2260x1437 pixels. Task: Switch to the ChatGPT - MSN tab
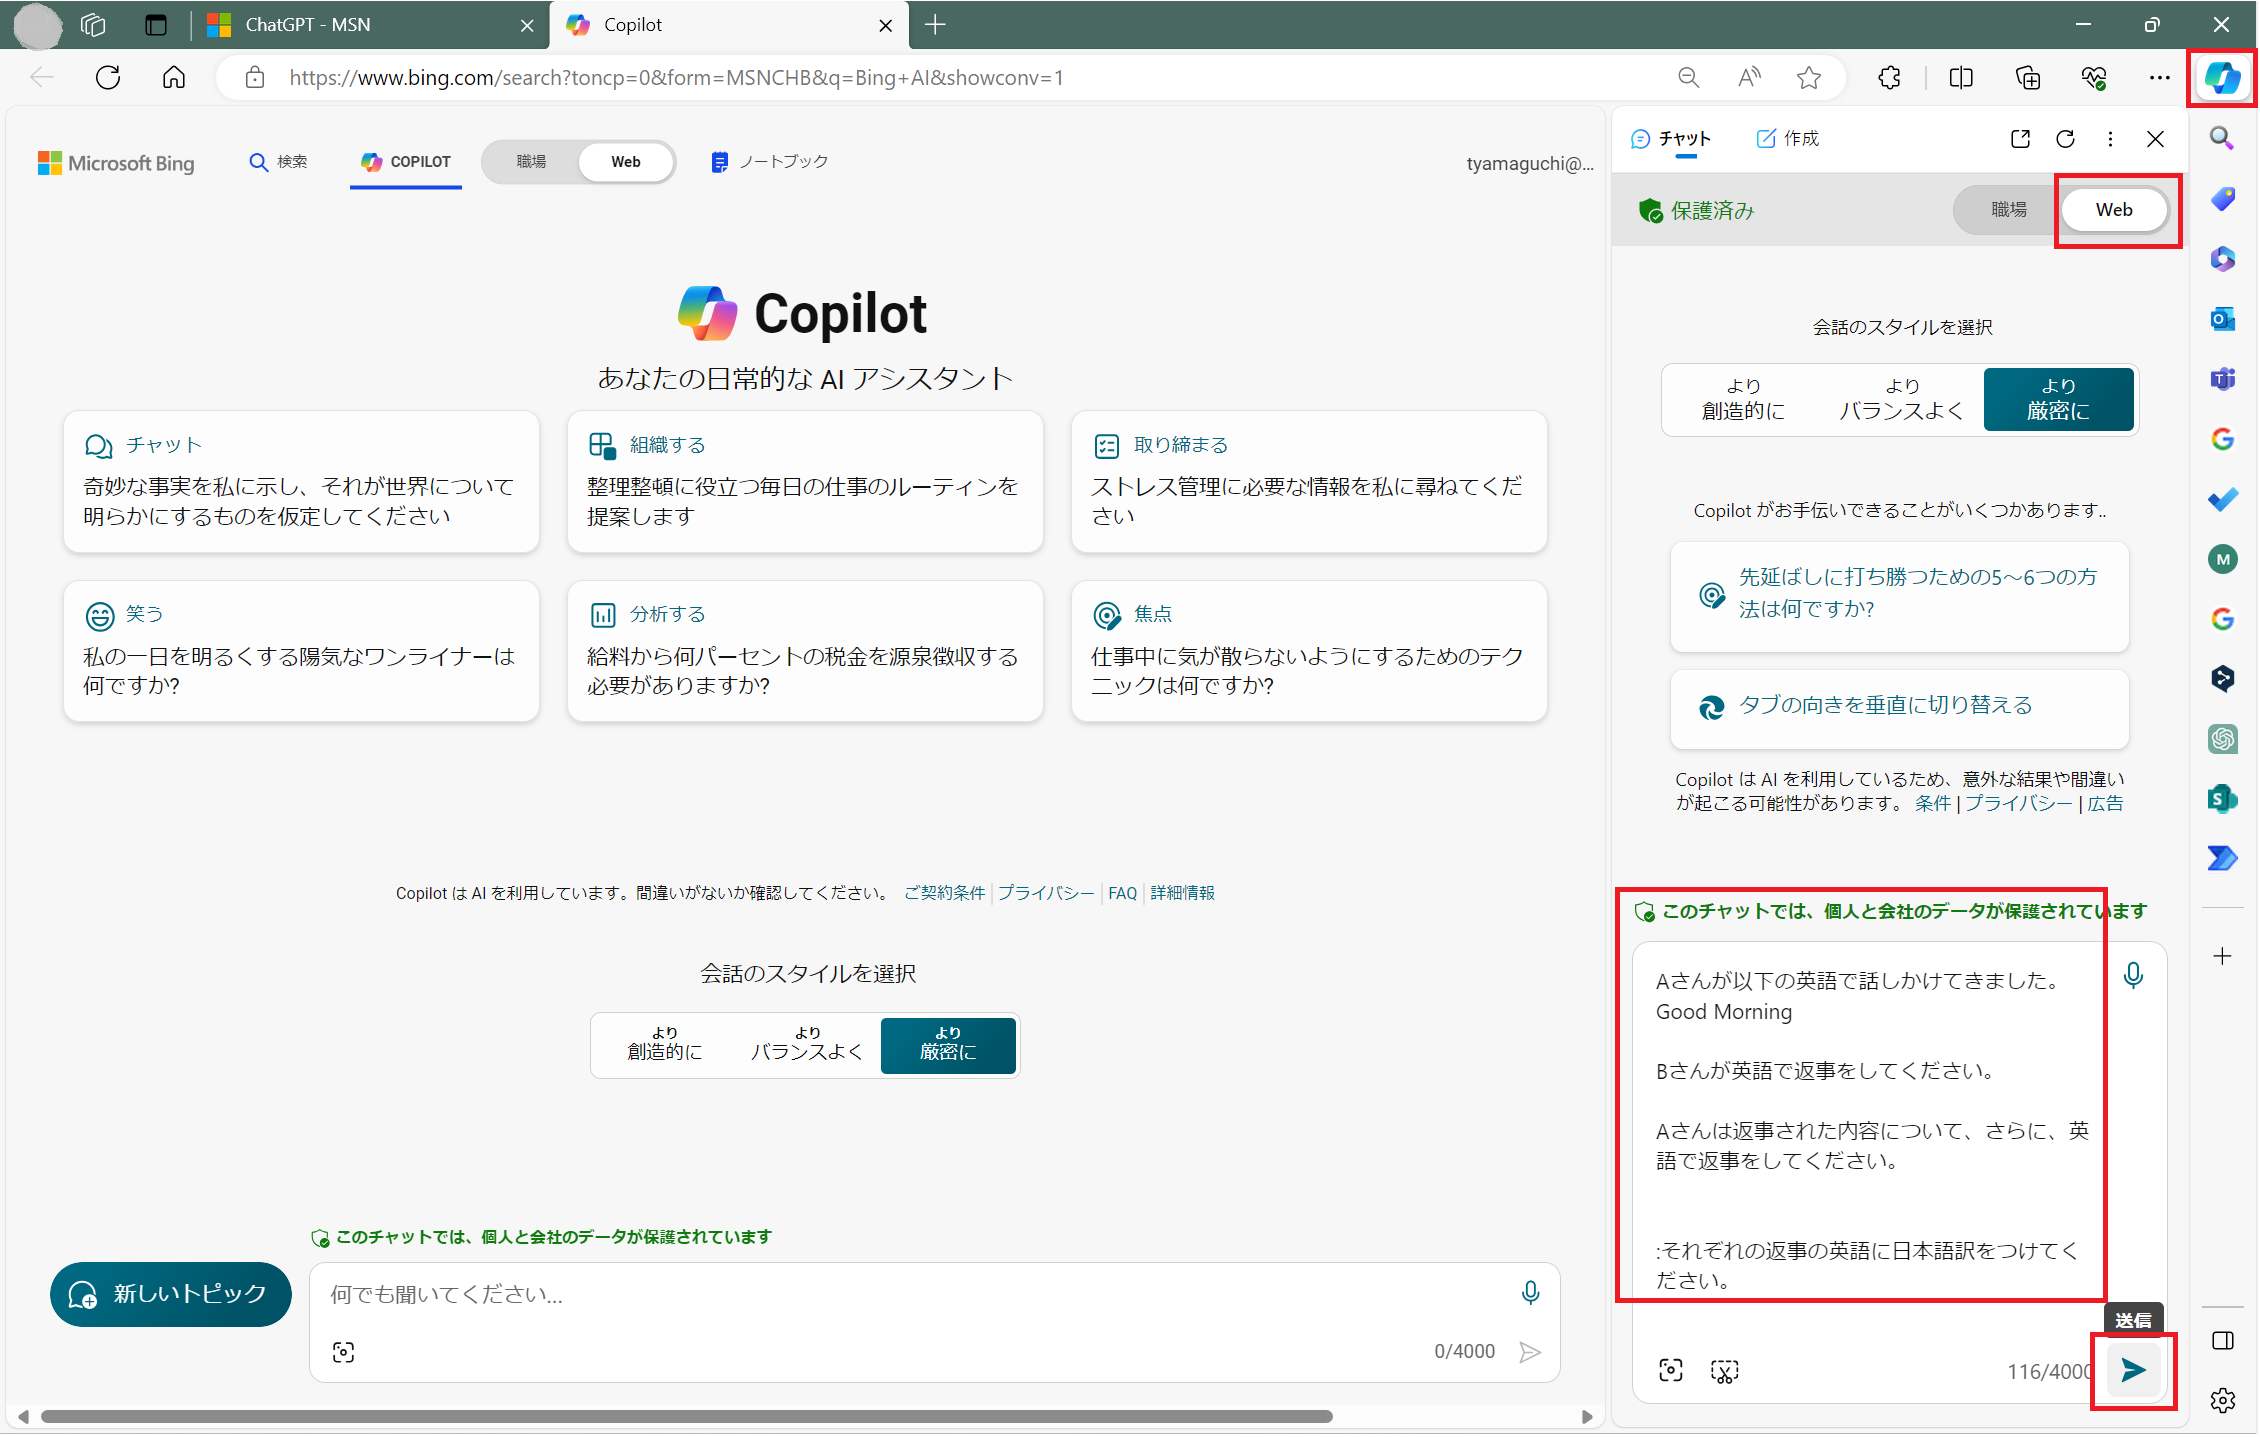[370, 25]
